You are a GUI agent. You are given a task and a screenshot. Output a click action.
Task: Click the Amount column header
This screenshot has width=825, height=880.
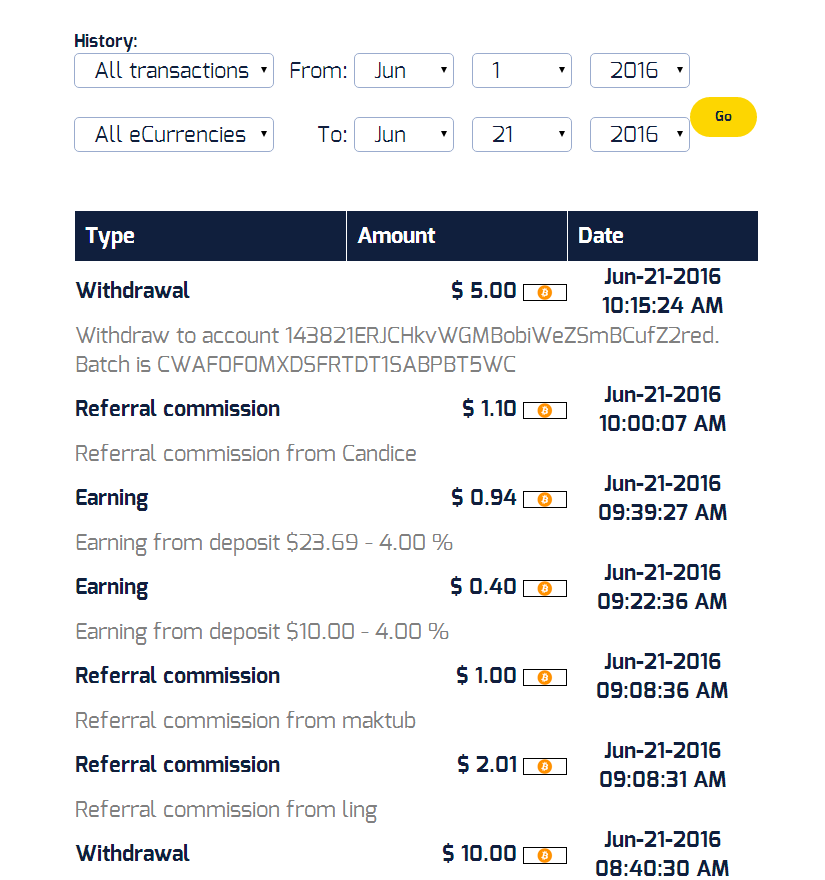(457, 236)
